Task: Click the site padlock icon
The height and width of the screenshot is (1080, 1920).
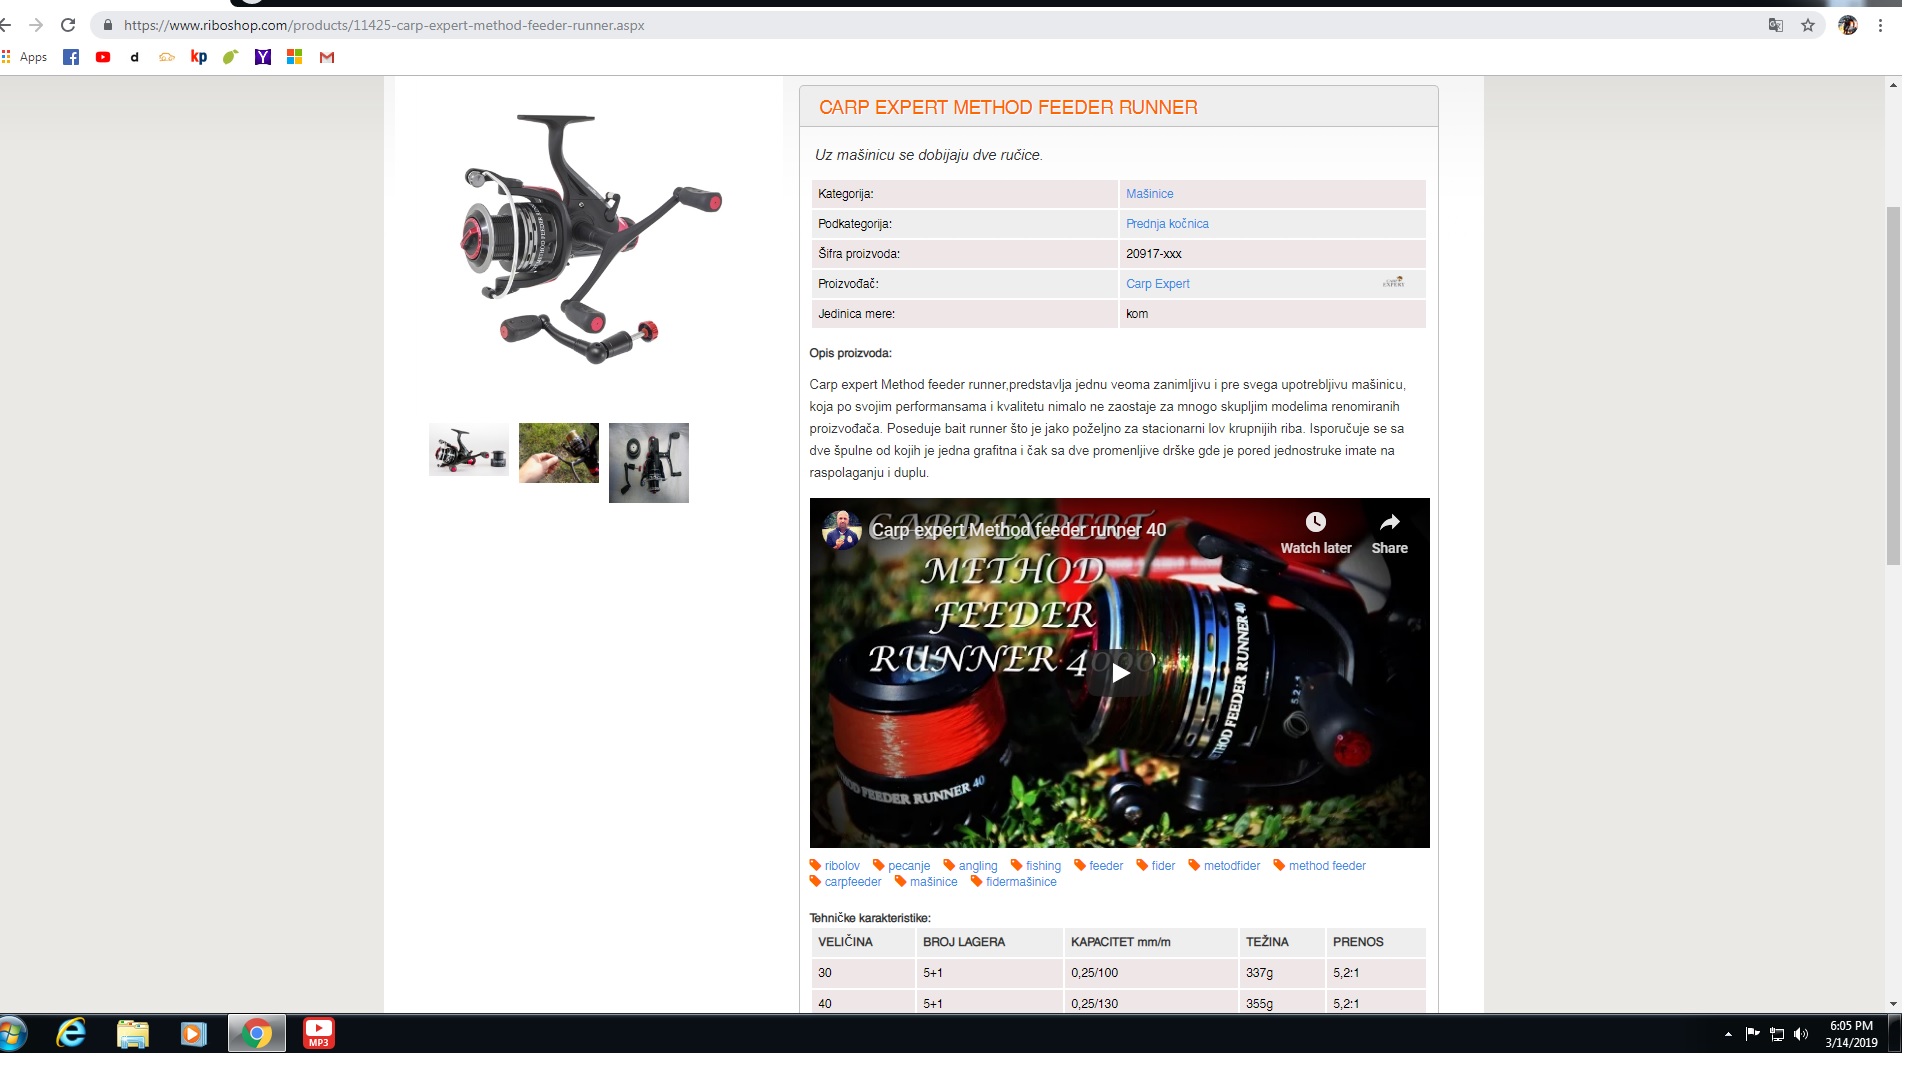Action: click(108, 25)
